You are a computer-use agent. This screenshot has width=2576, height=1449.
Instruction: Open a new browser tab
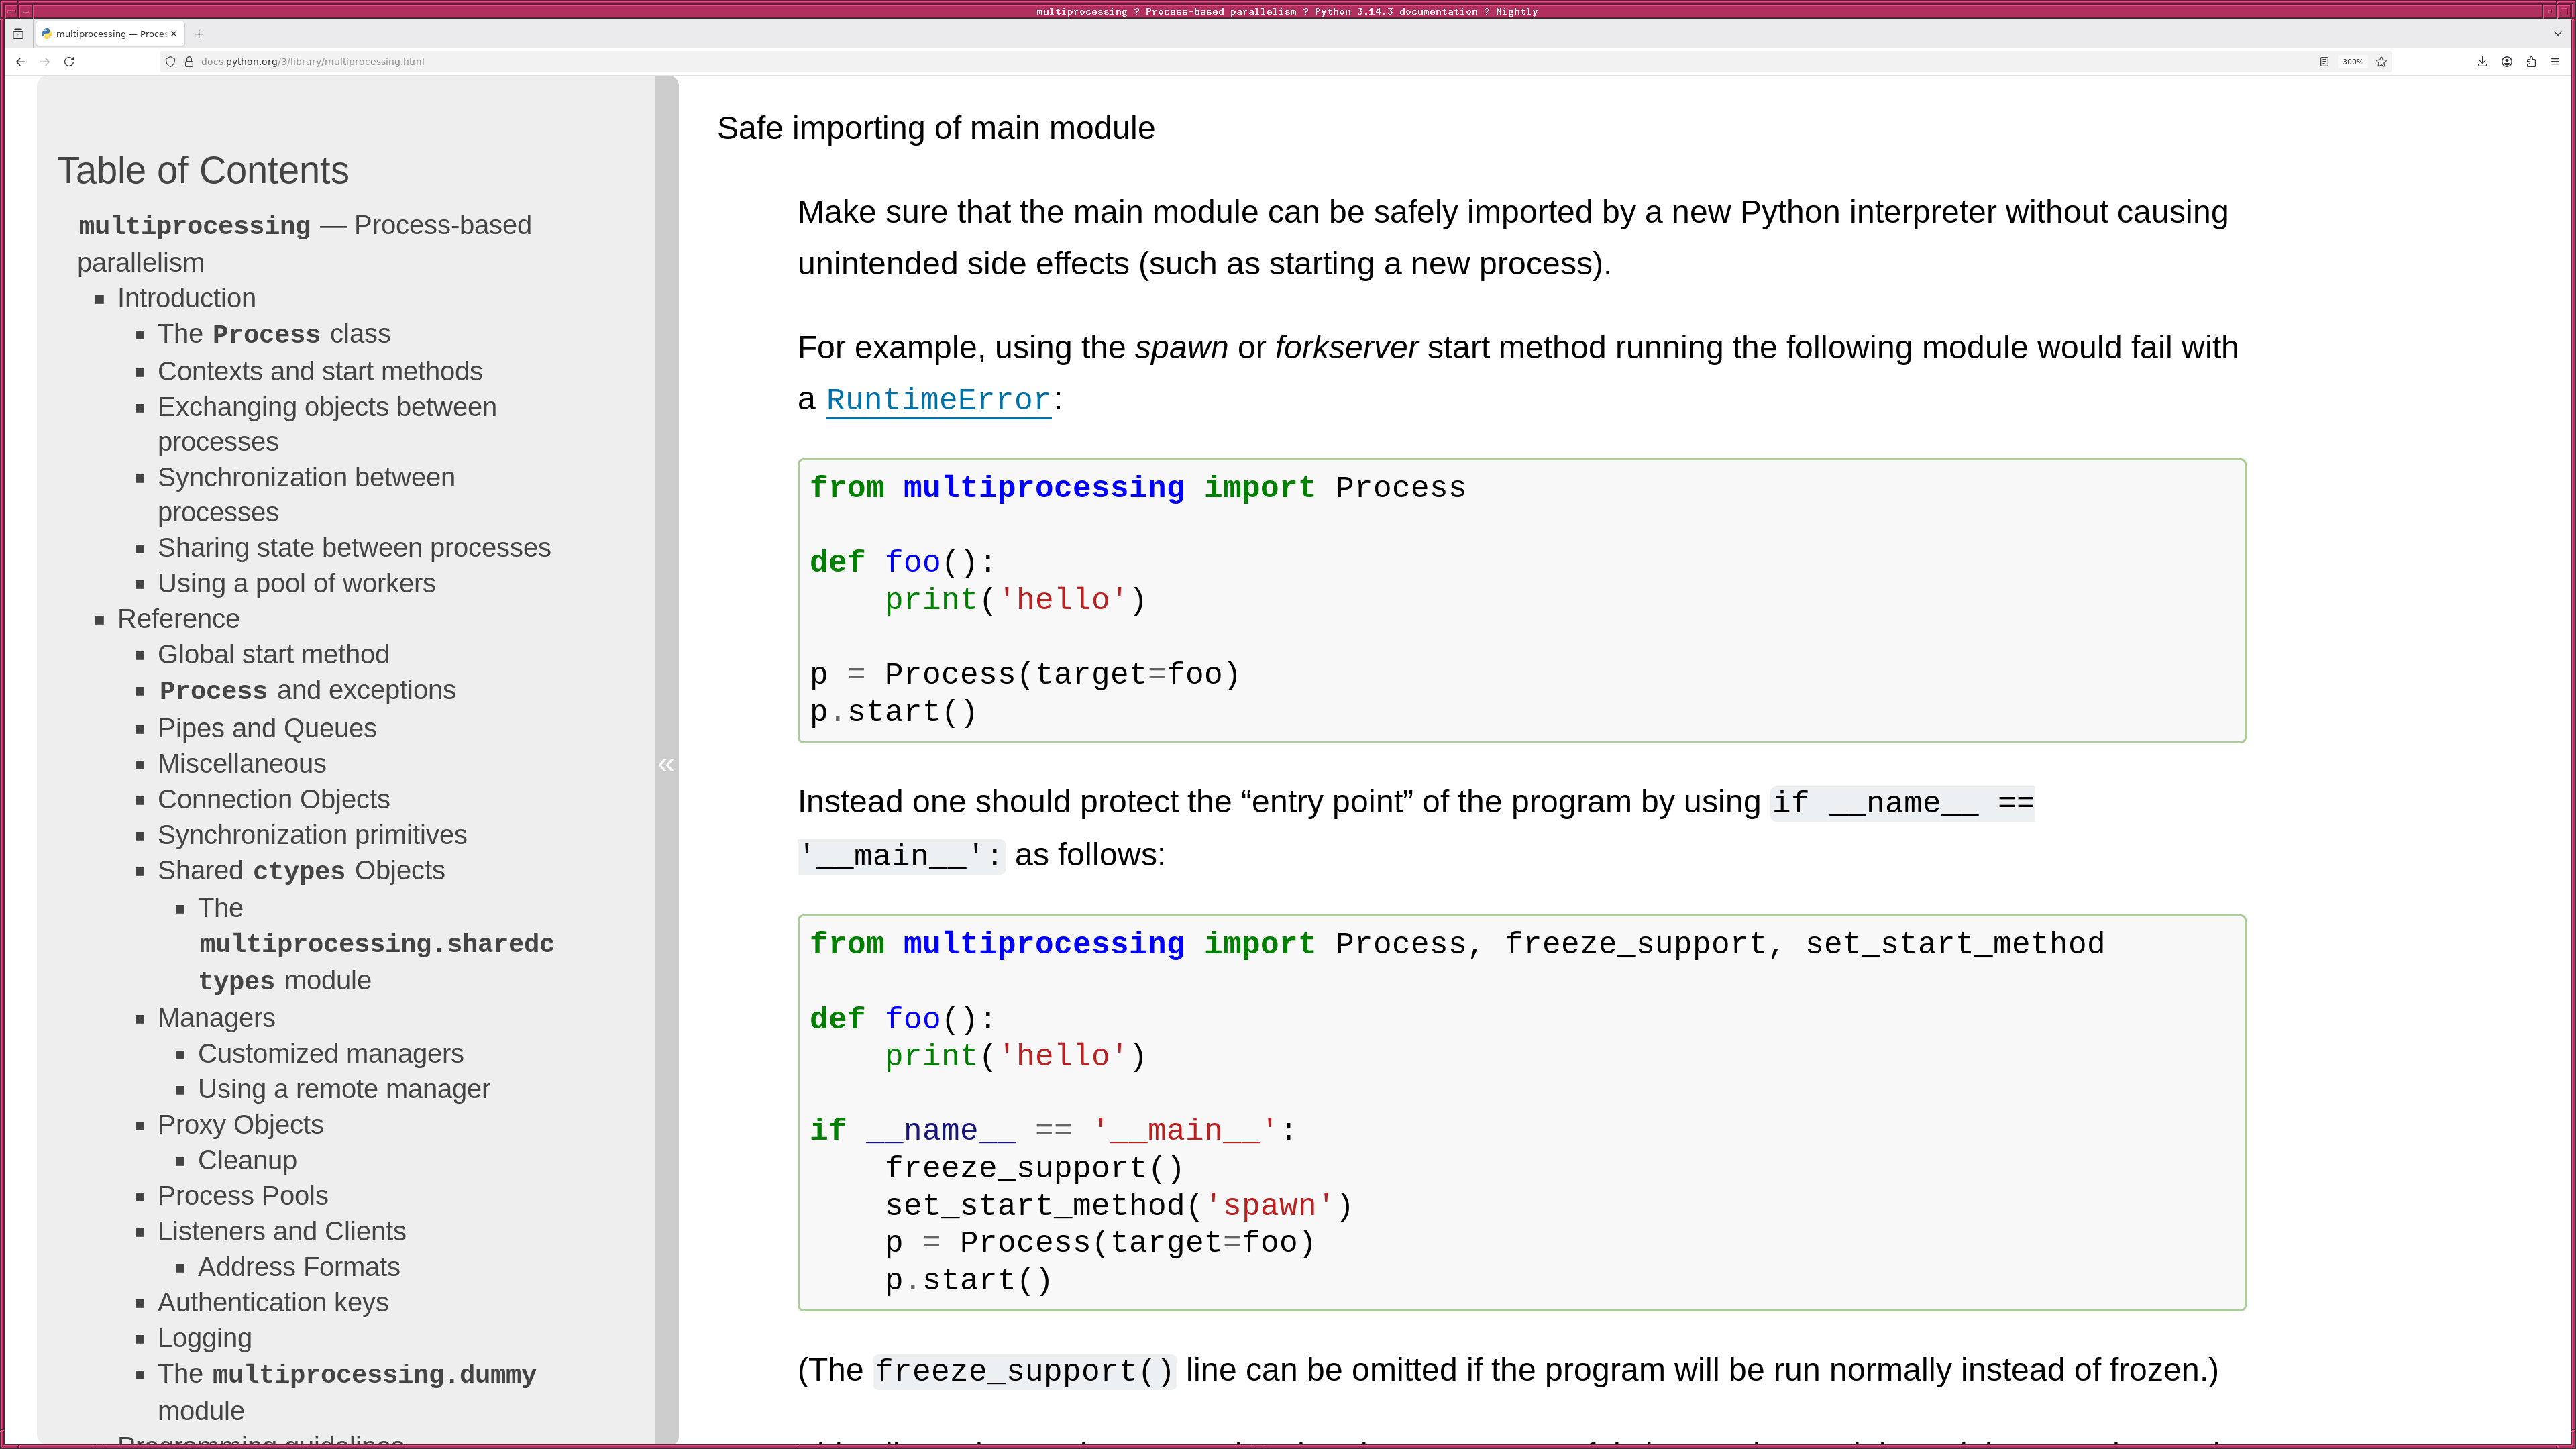pos(199,33)
